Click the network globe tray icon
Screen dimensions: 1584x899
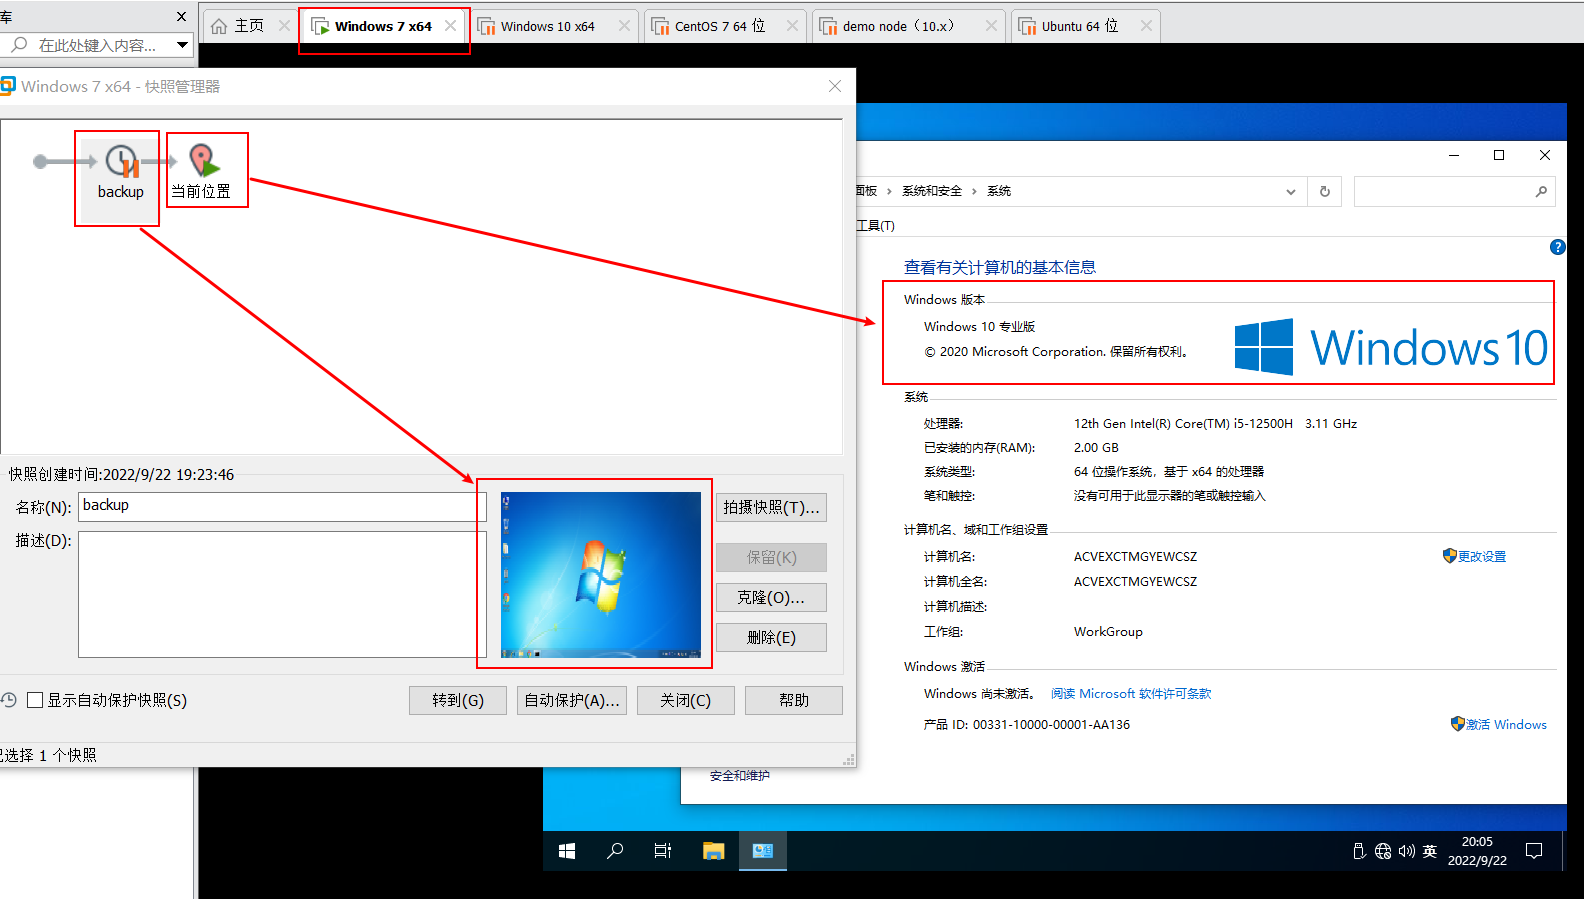point(1383,851)
